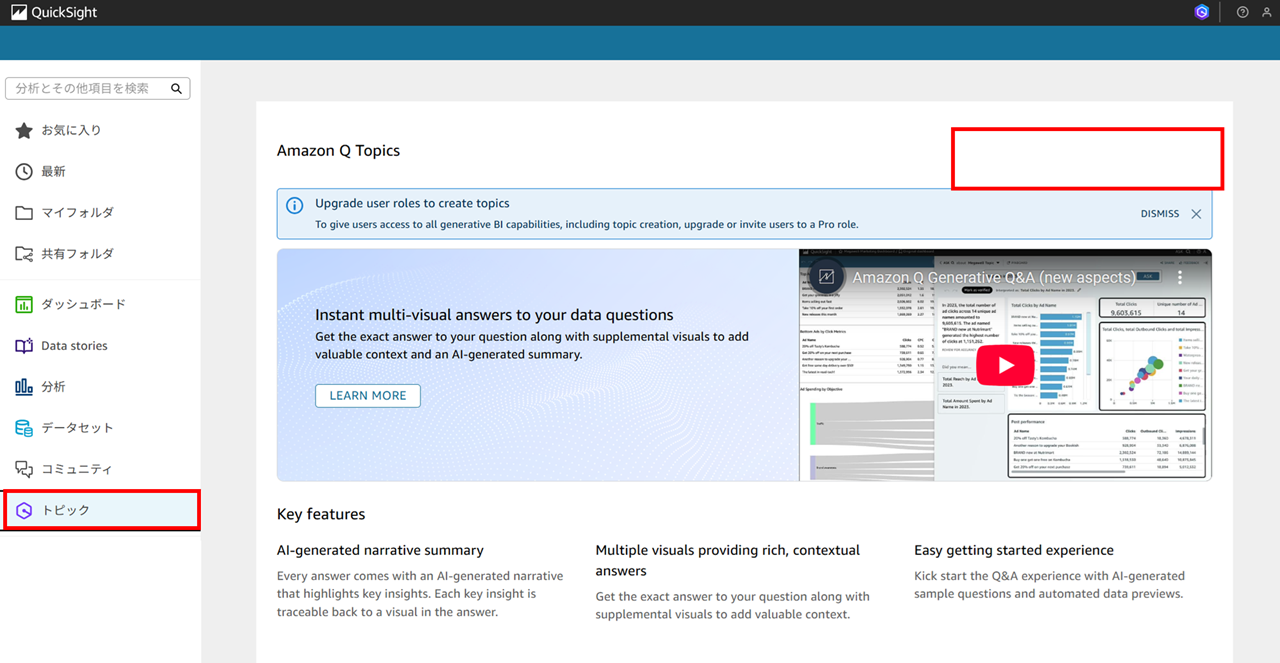1280x663 pixels.
Task: Click the Amazon Q Topics heading
Action: [x=338, y=151]
